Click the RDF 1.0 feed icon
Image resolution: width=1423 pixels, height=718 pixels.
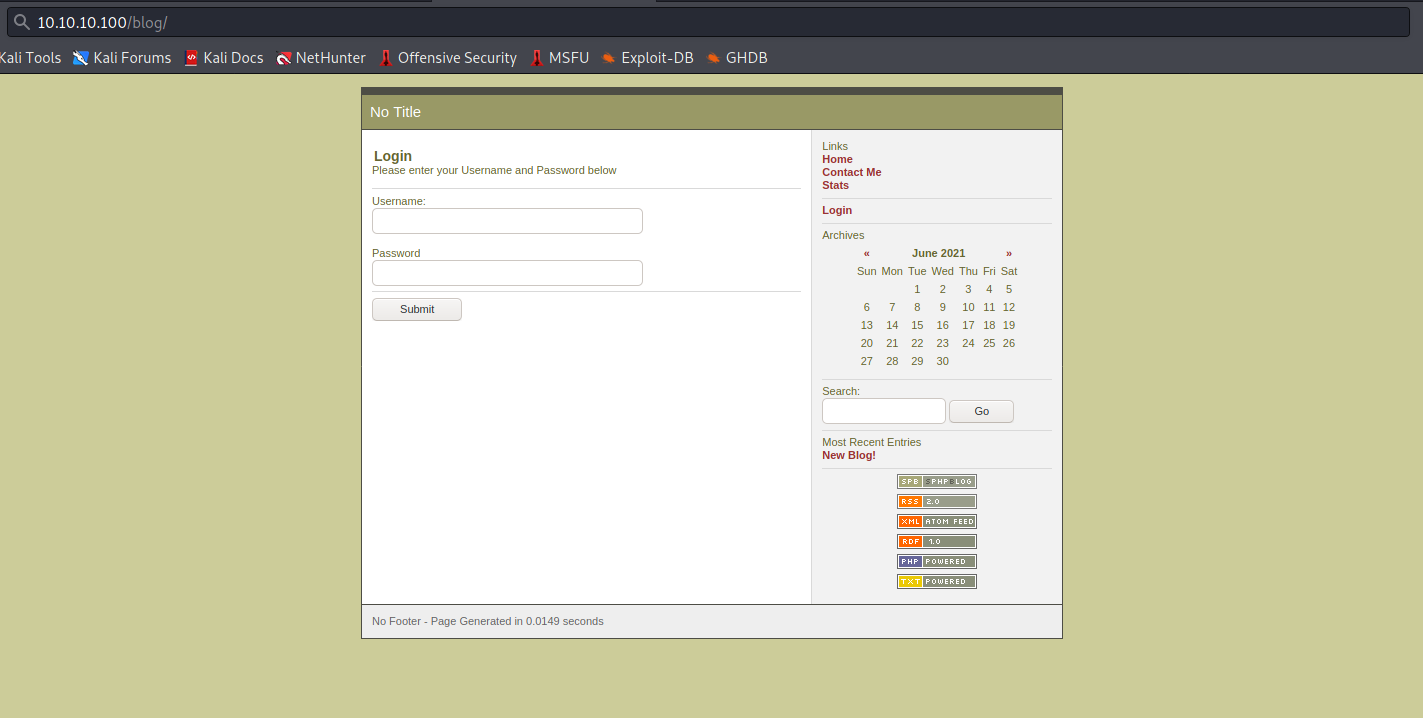click(937, 541)
